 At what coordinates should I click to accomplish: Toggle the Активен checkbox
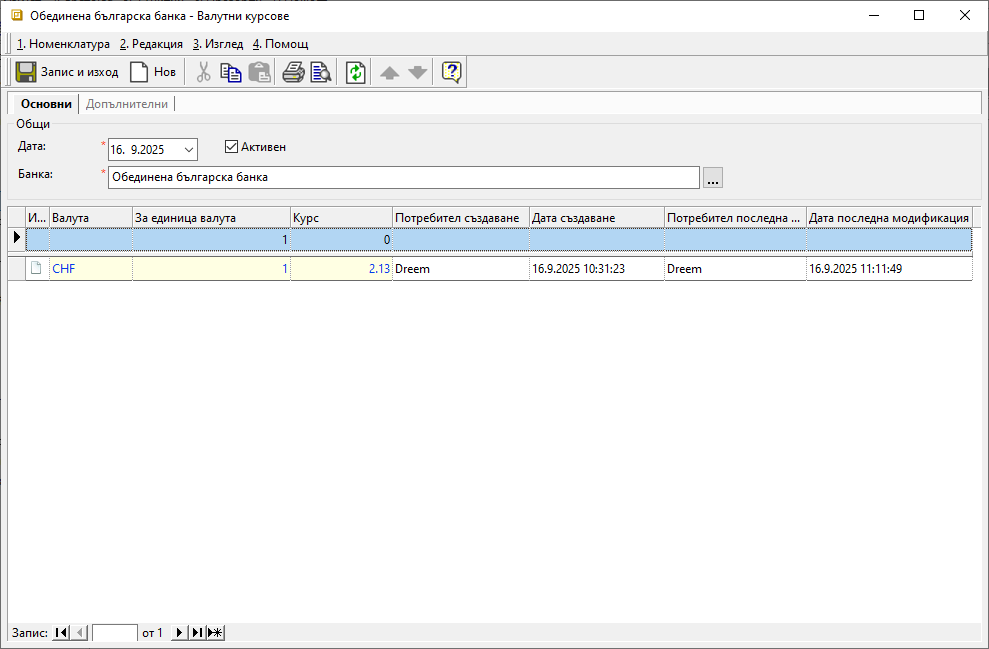pos(231,147)
